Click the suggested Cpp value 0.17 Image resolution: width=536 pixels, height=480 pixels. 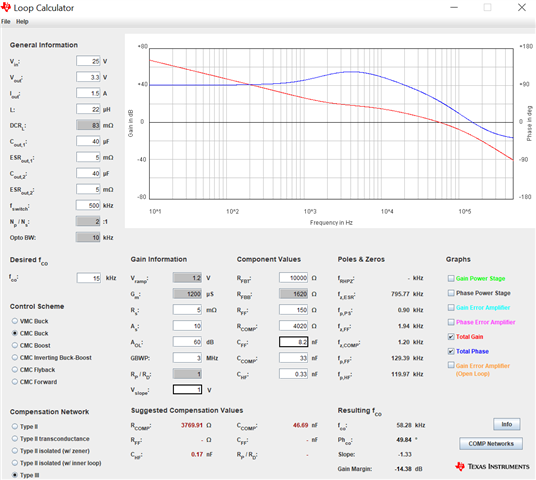197,454
